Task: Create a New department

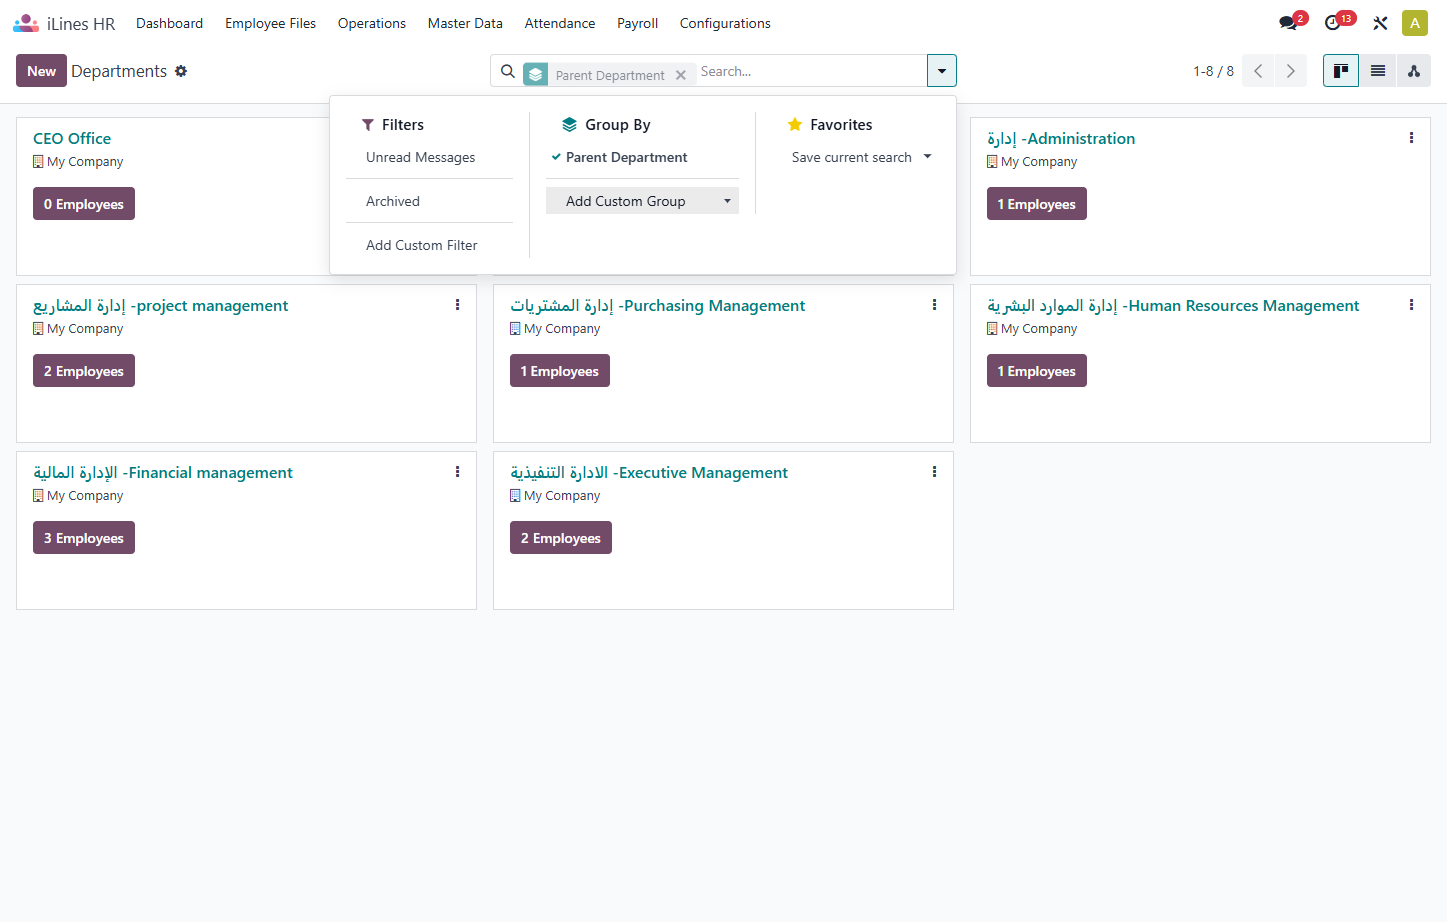Action: pos(41,71)
